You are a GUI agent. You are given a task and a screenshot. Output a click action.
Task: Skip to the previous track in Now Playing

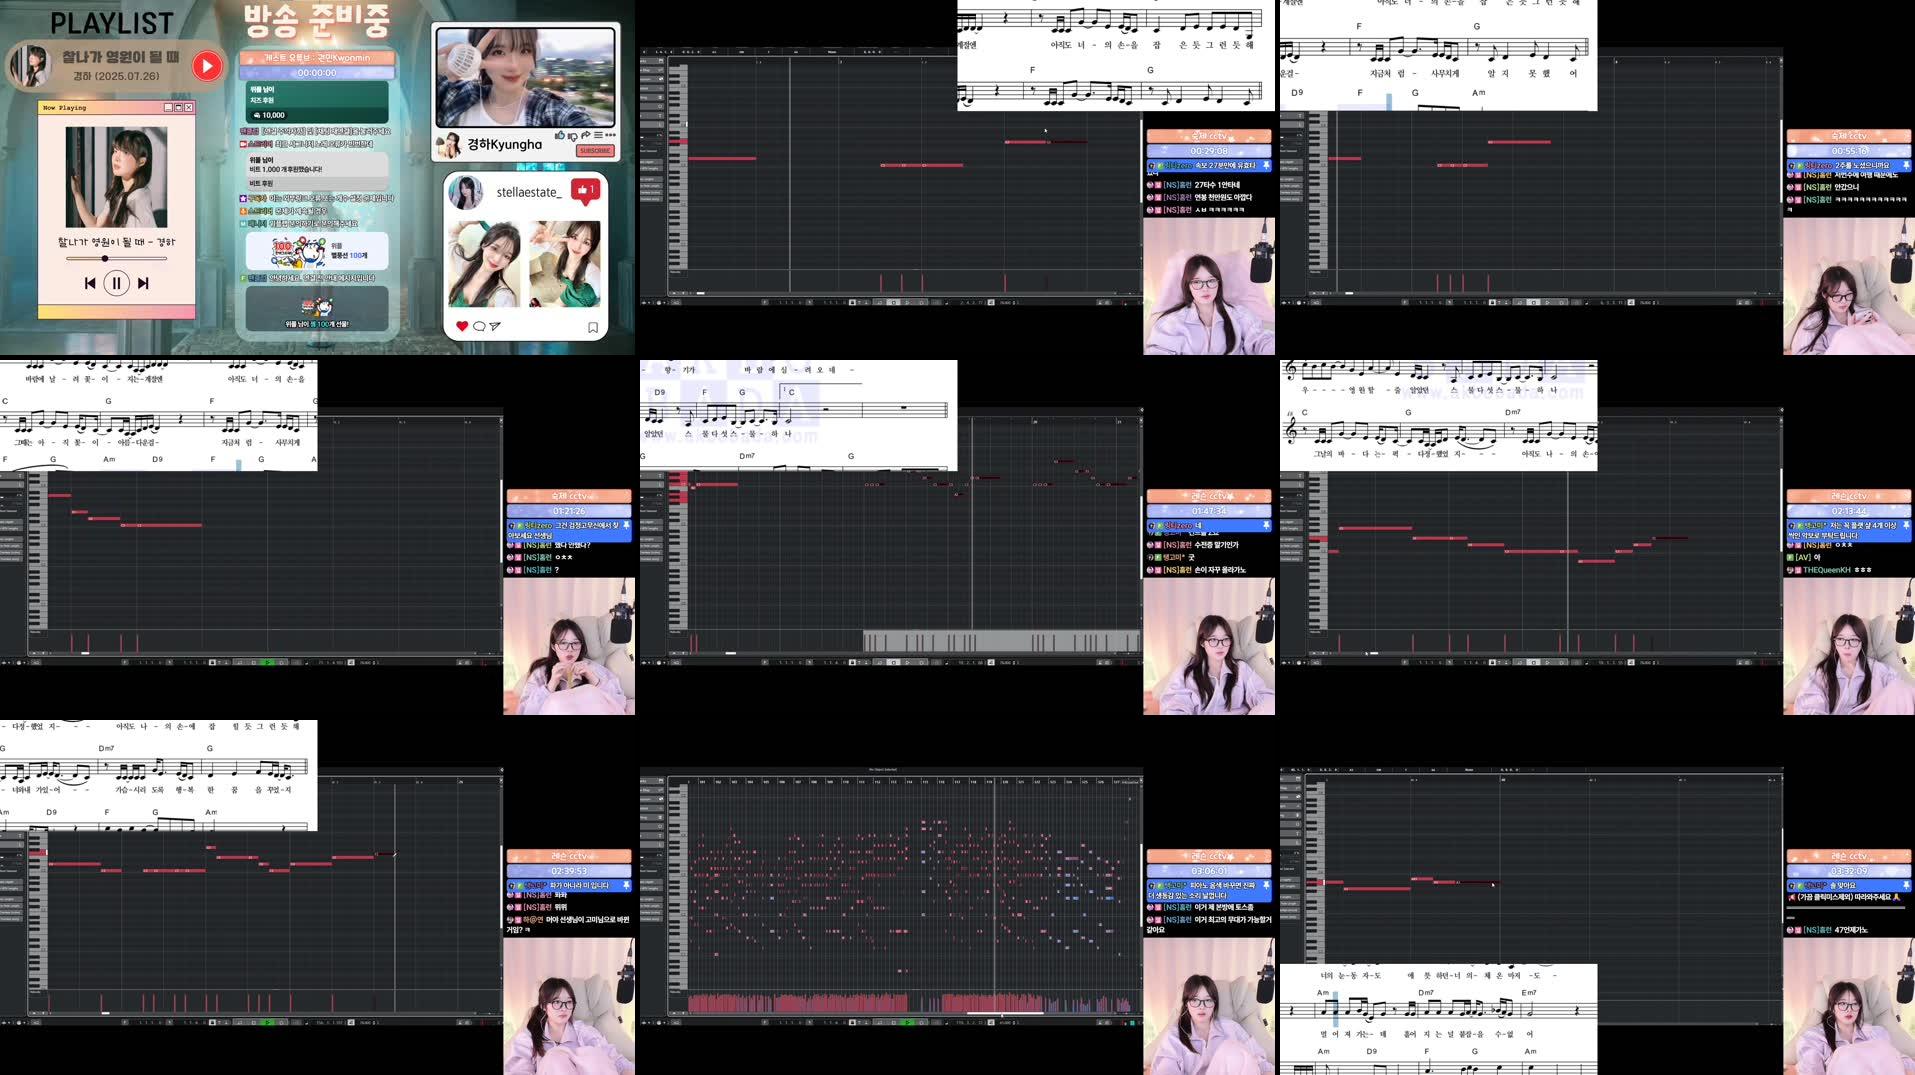(x=90, y=283)
